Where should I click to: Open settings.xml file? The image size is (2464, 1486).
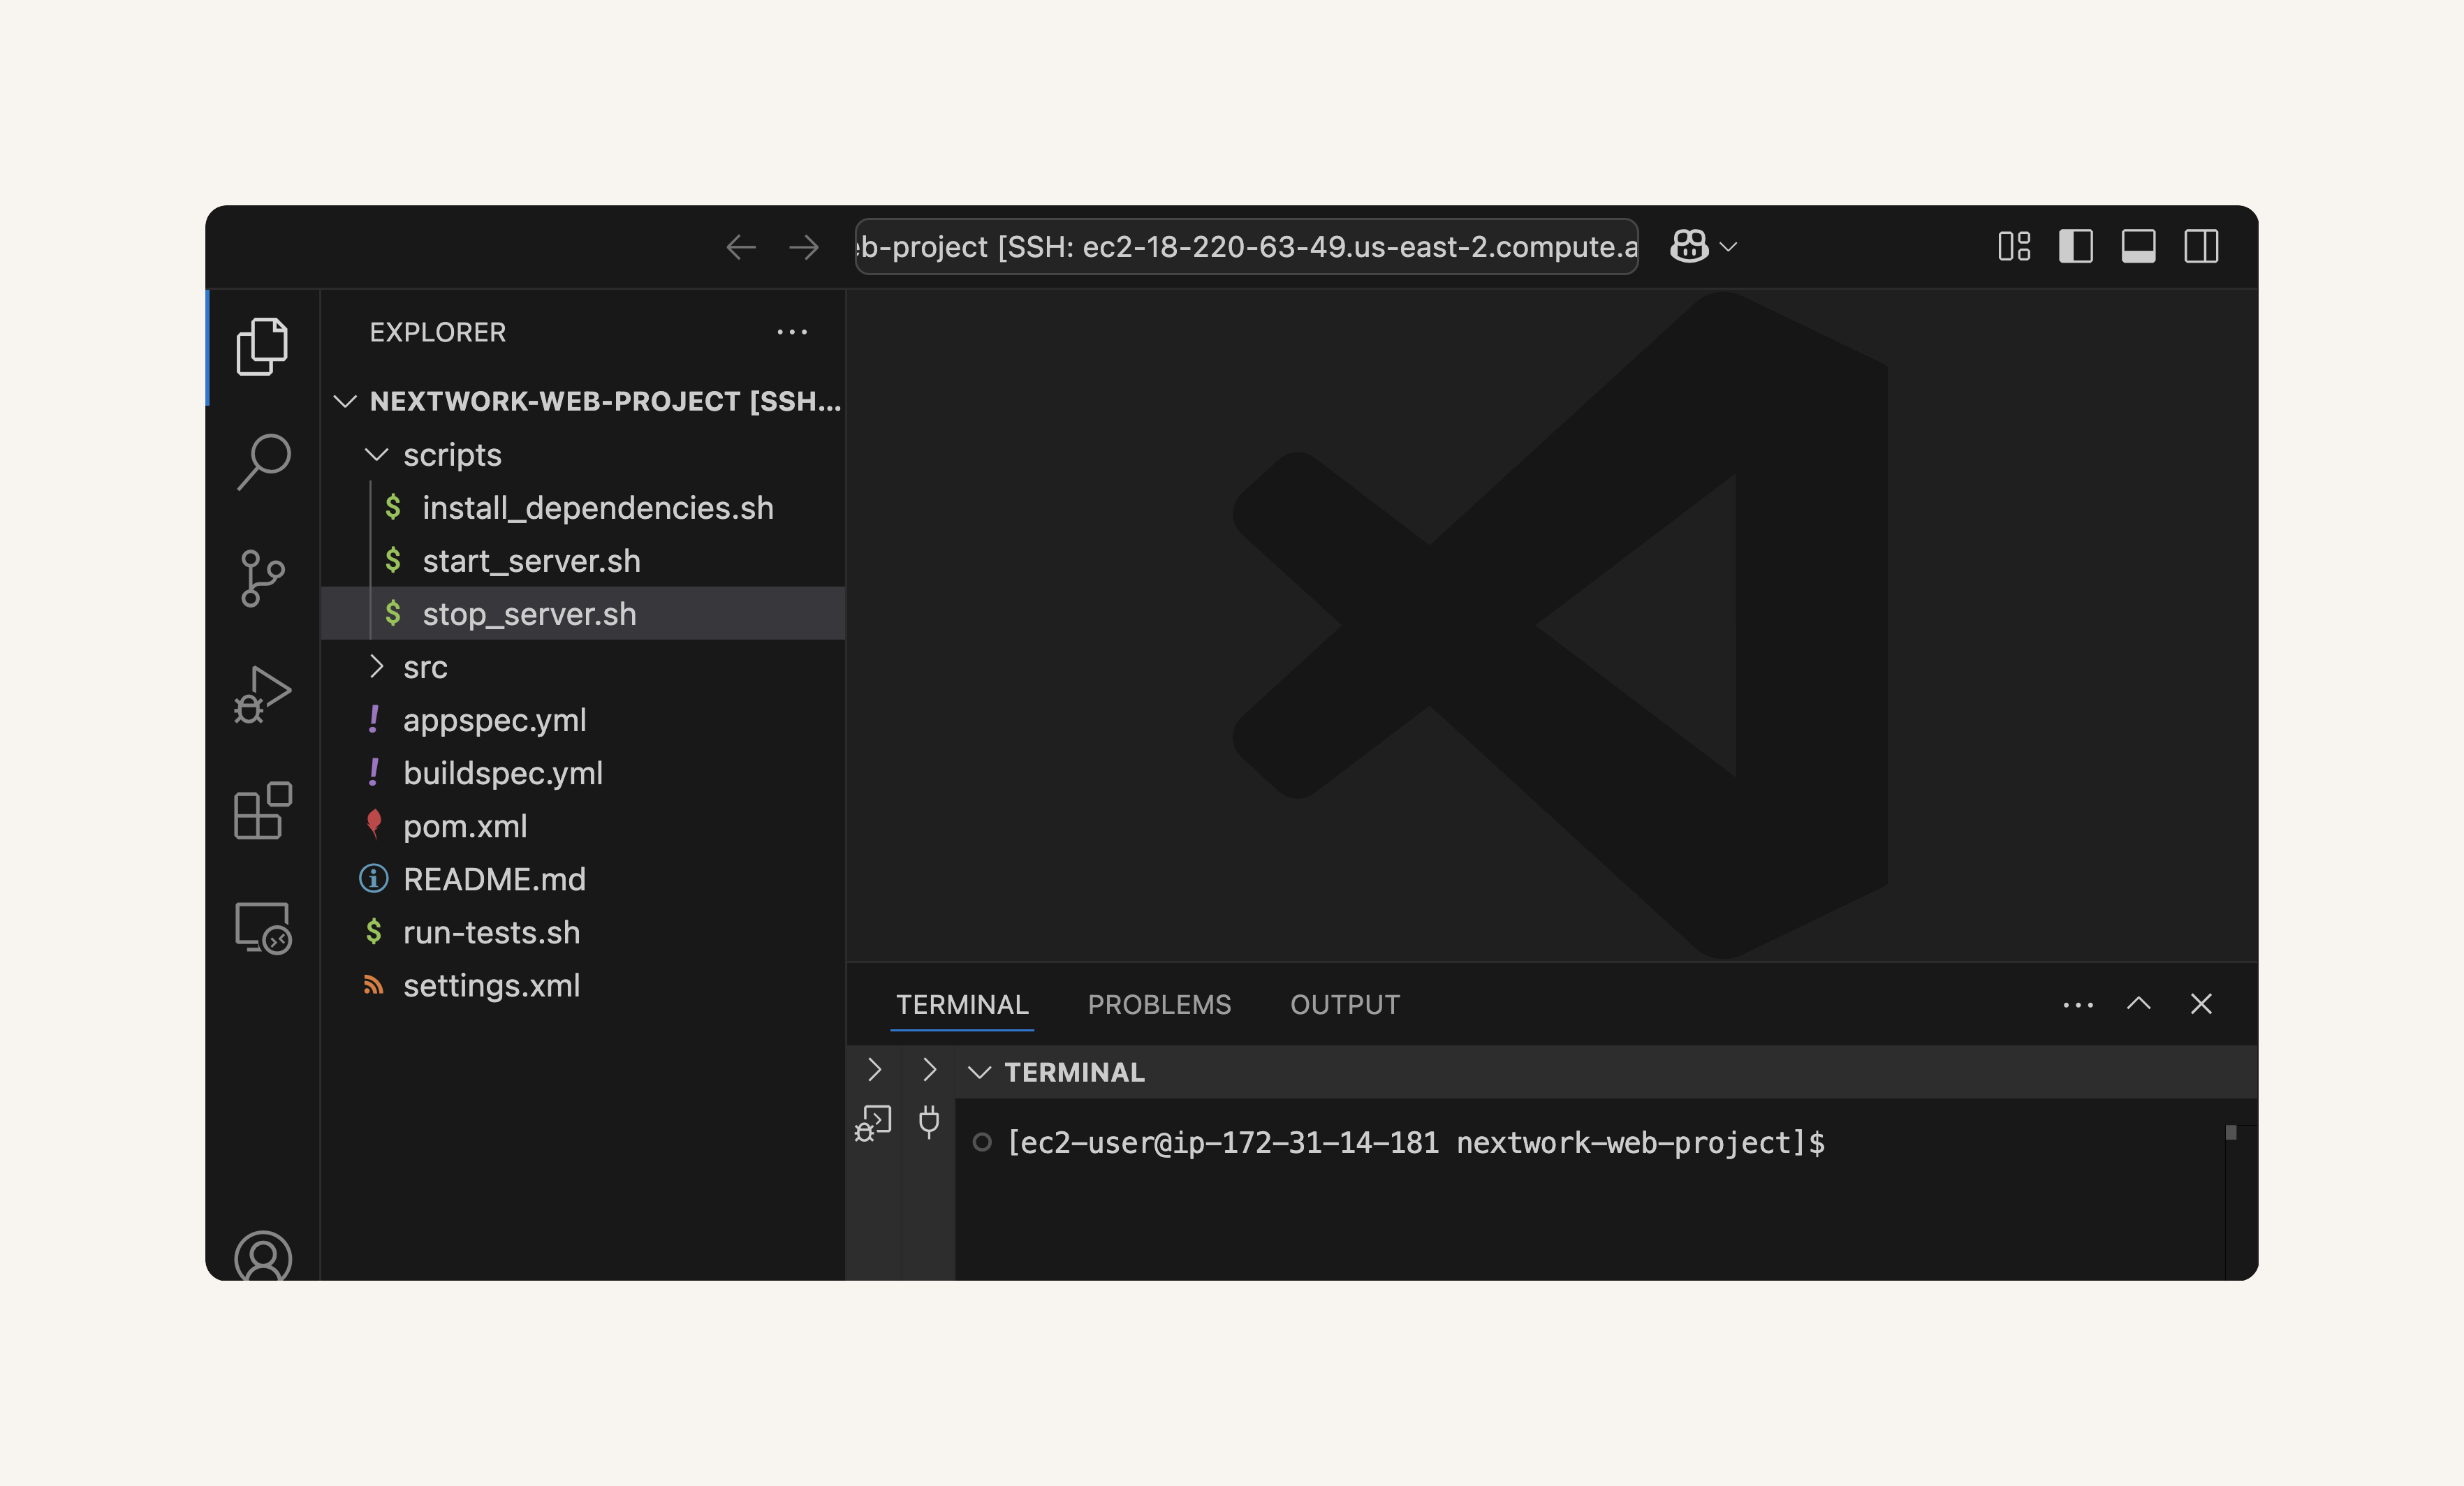click(x=583, y=985)
